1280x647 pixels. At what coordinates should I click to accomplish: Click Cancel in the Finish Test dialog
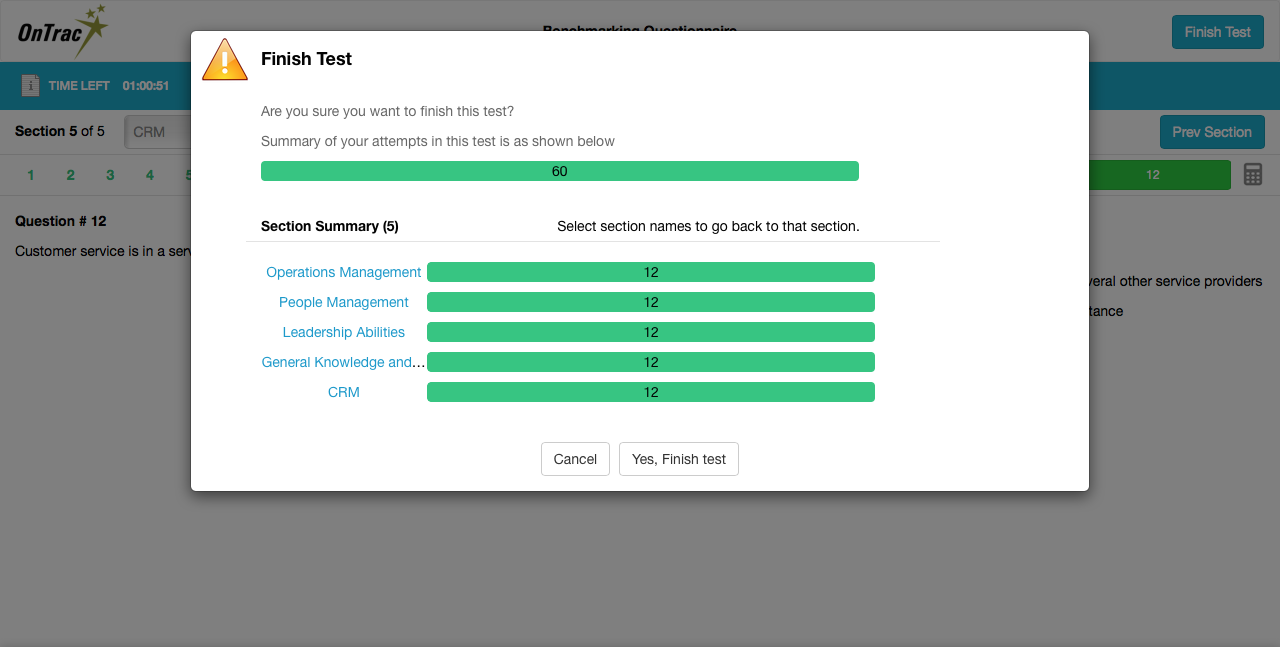[575, 459]
